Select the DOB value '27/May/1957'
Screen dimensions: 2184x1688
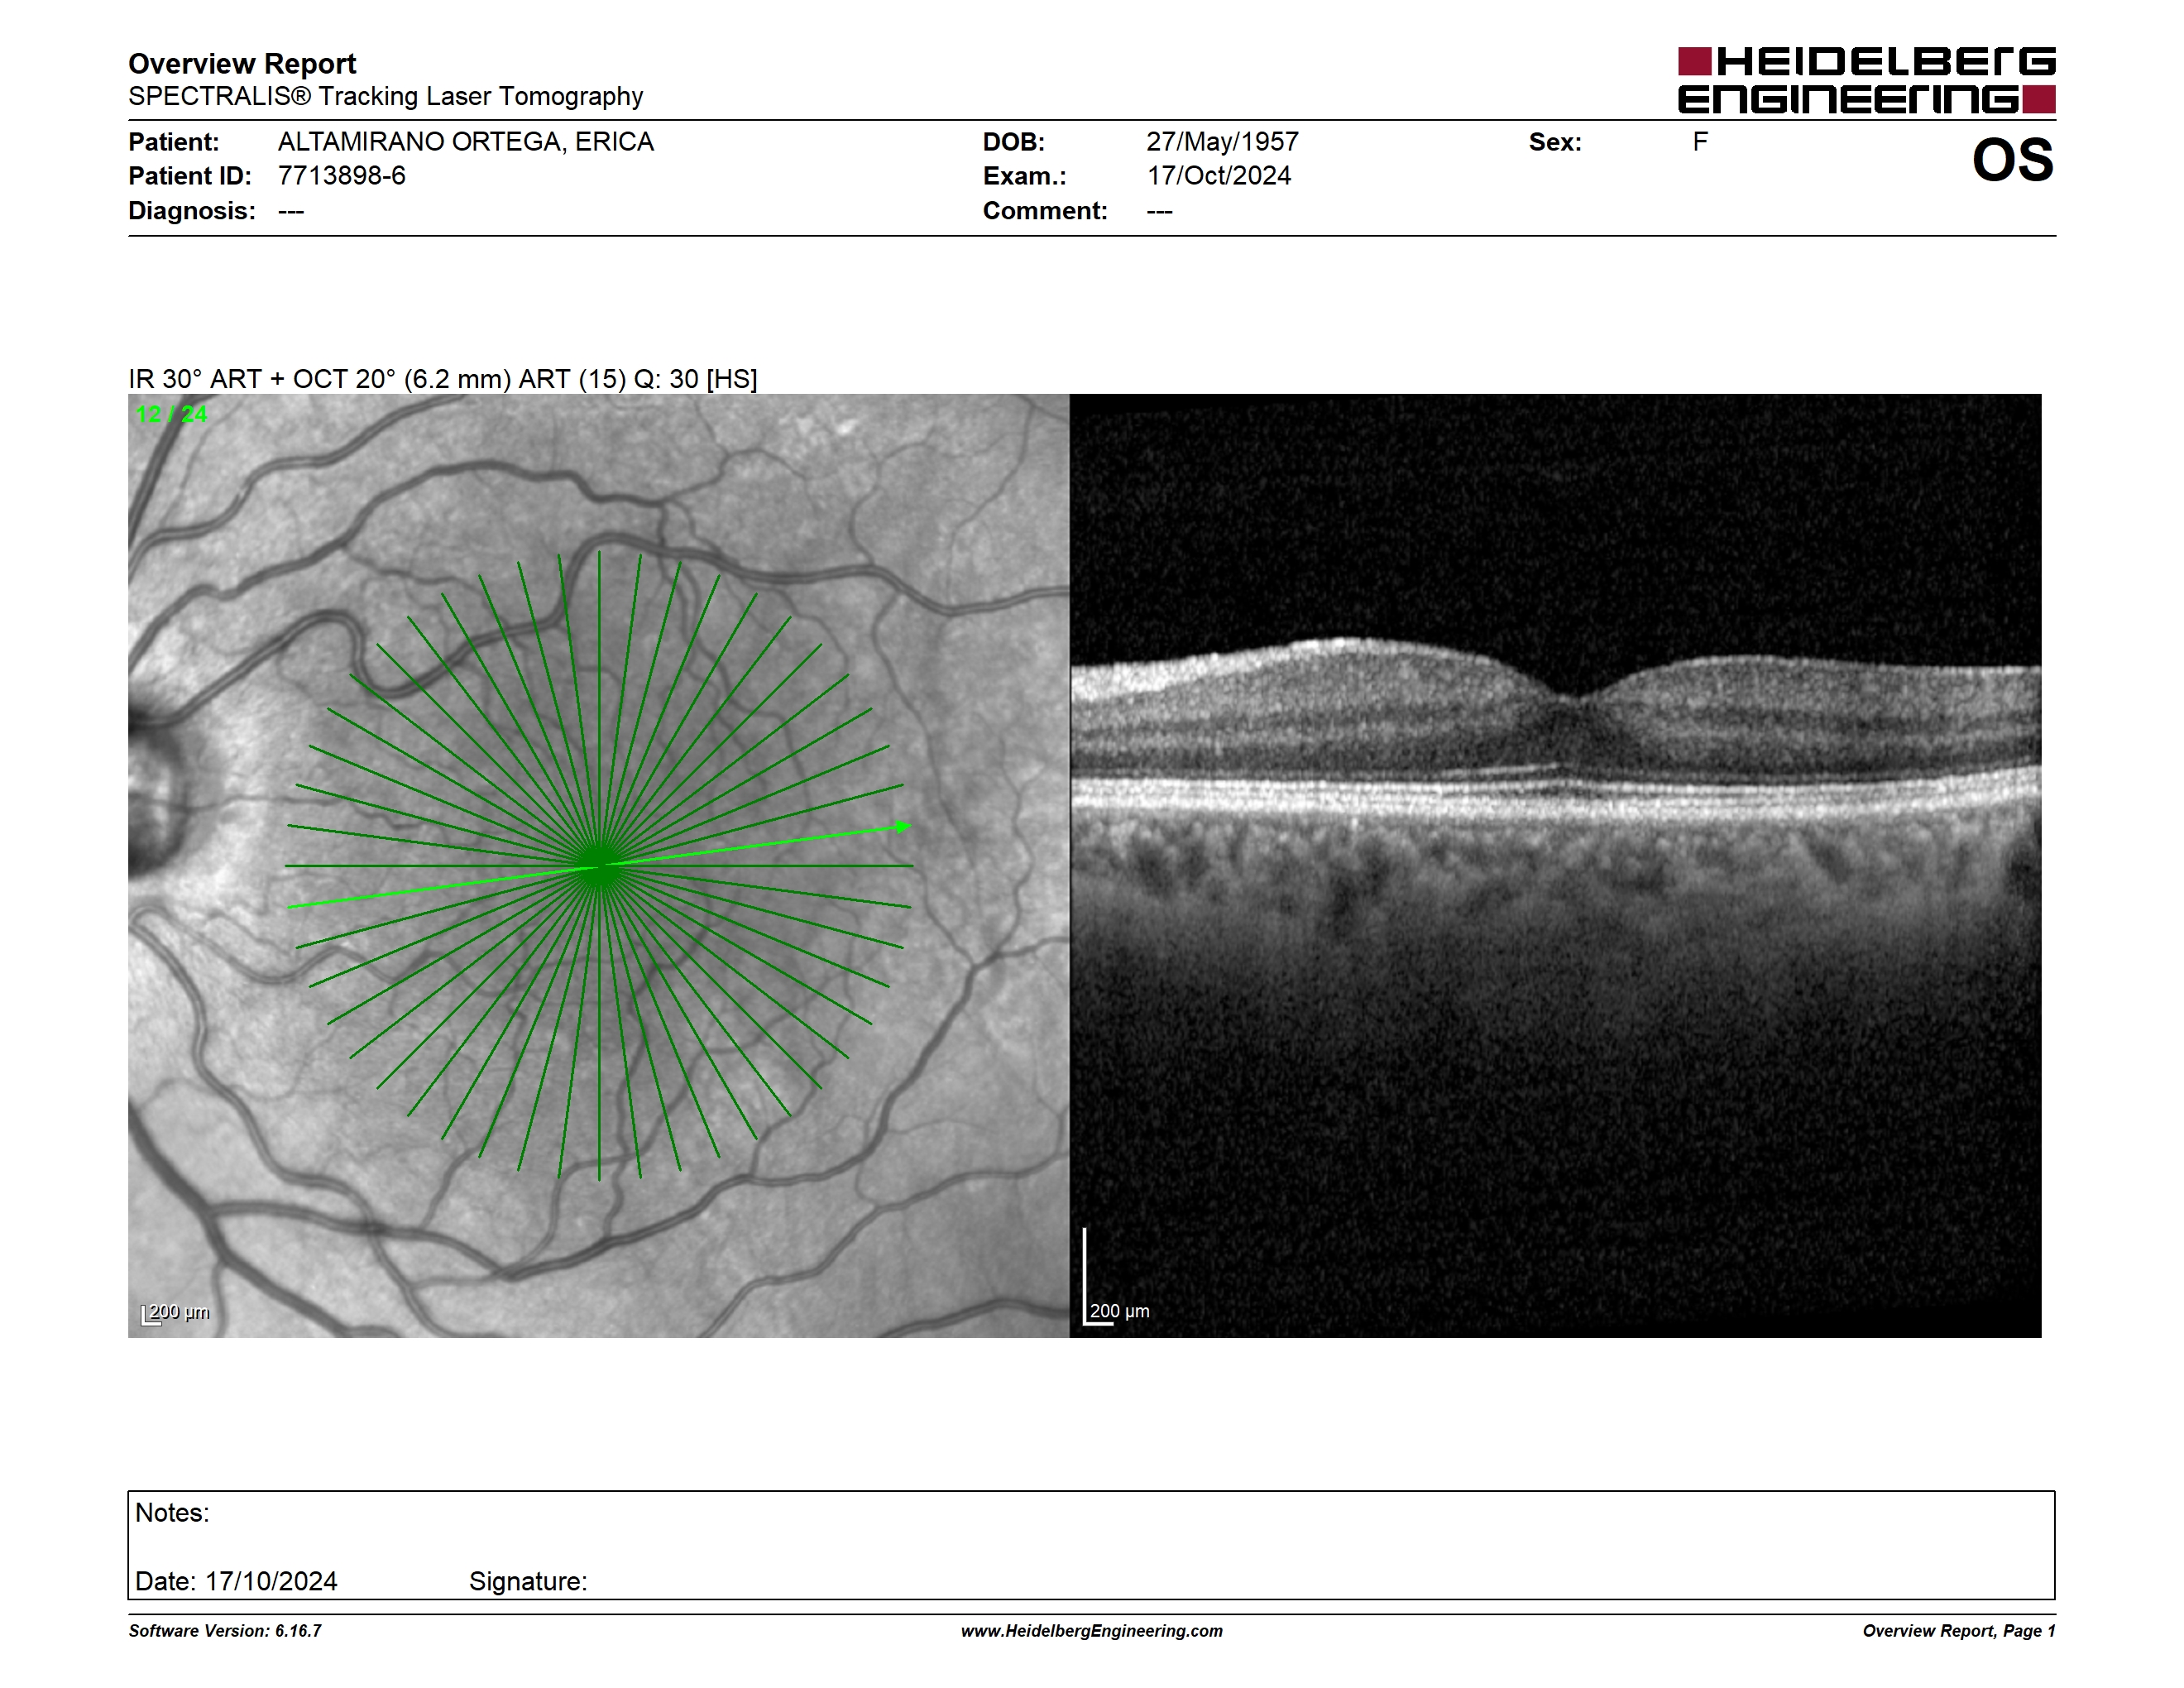click(1222, 142)
